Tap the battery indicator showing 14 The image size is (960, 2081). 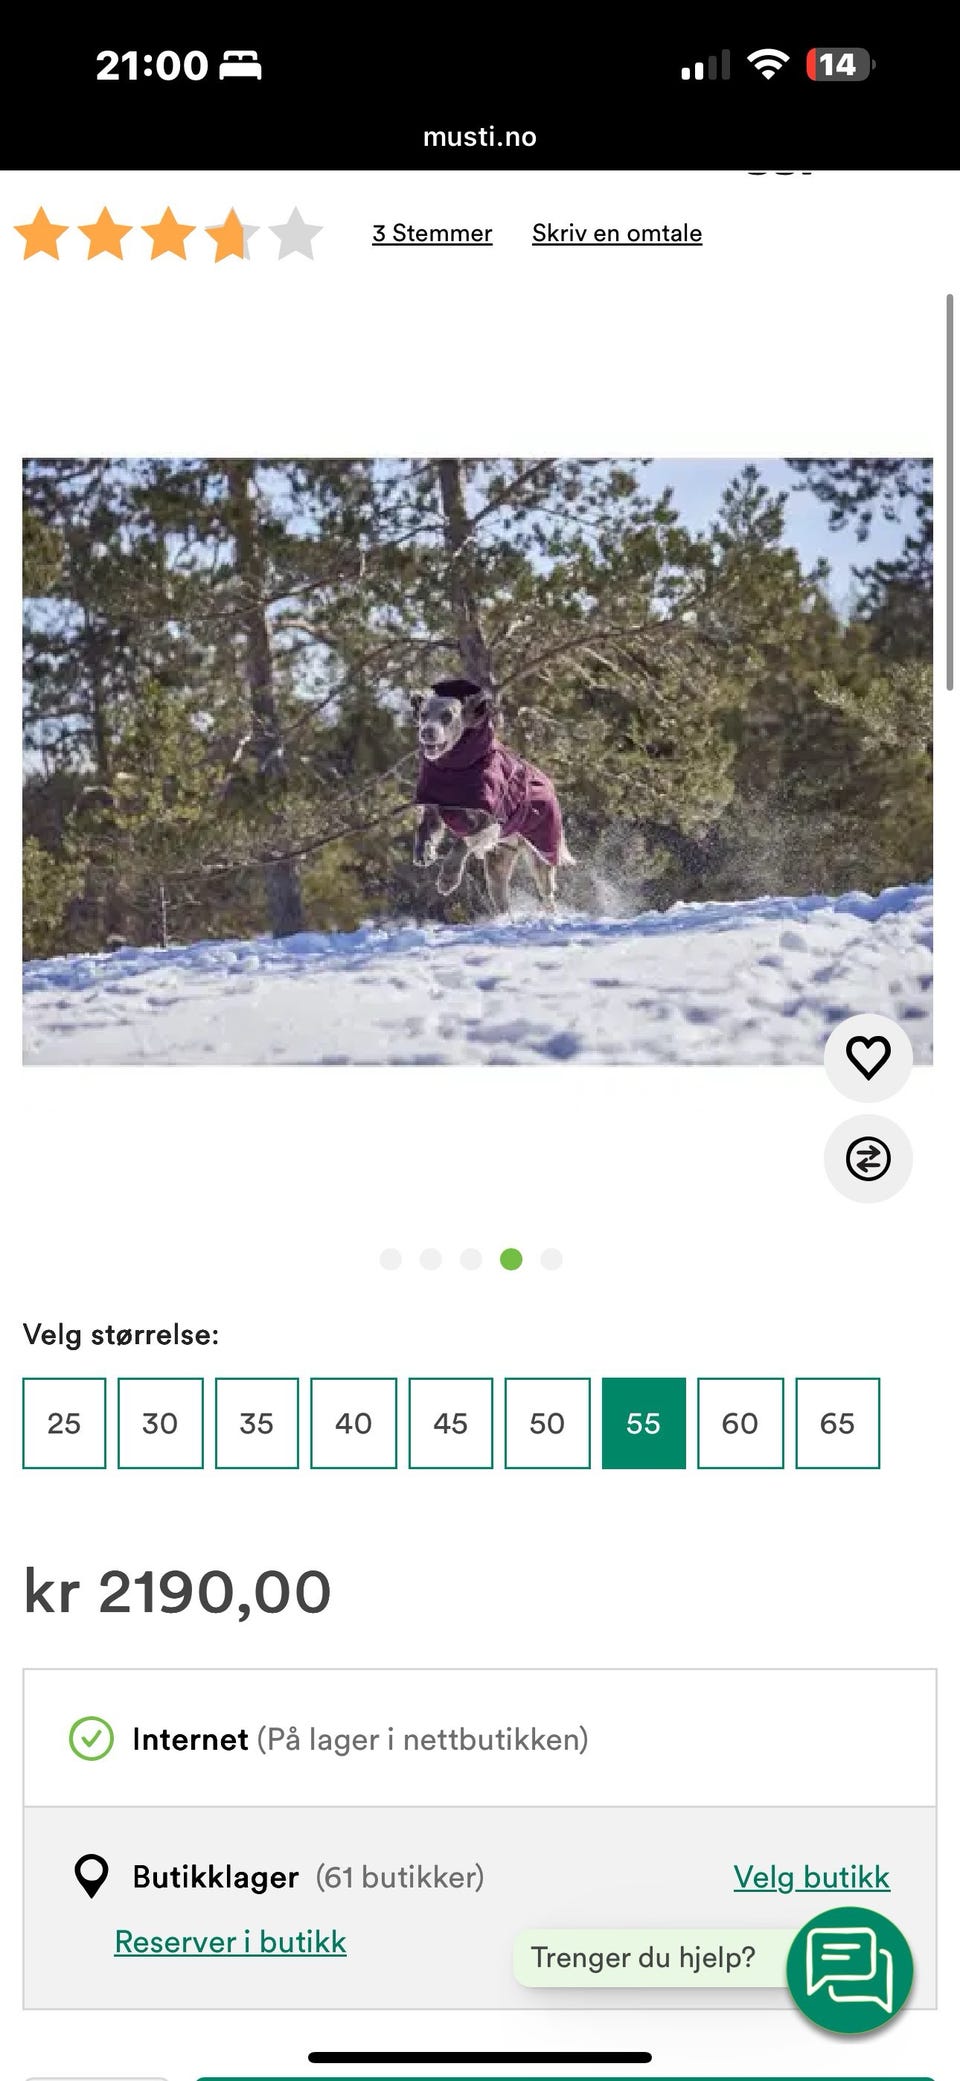point(840,65)
